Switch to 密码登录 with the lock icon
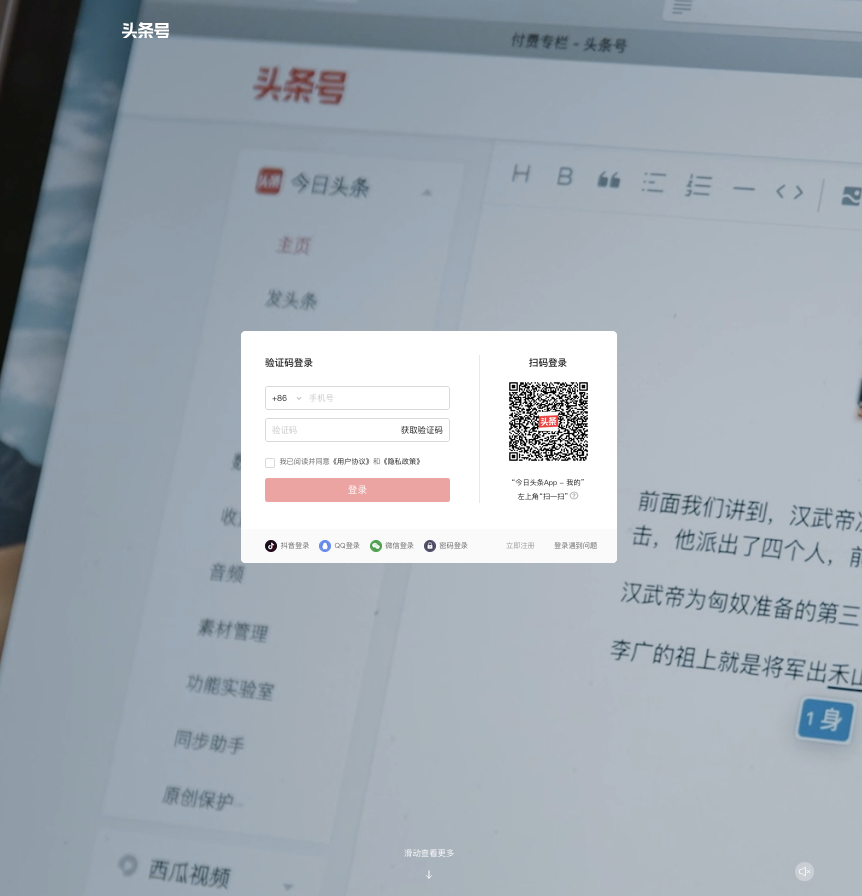Image resolution: width=862 pixels, height=896 pixels. 446,546
